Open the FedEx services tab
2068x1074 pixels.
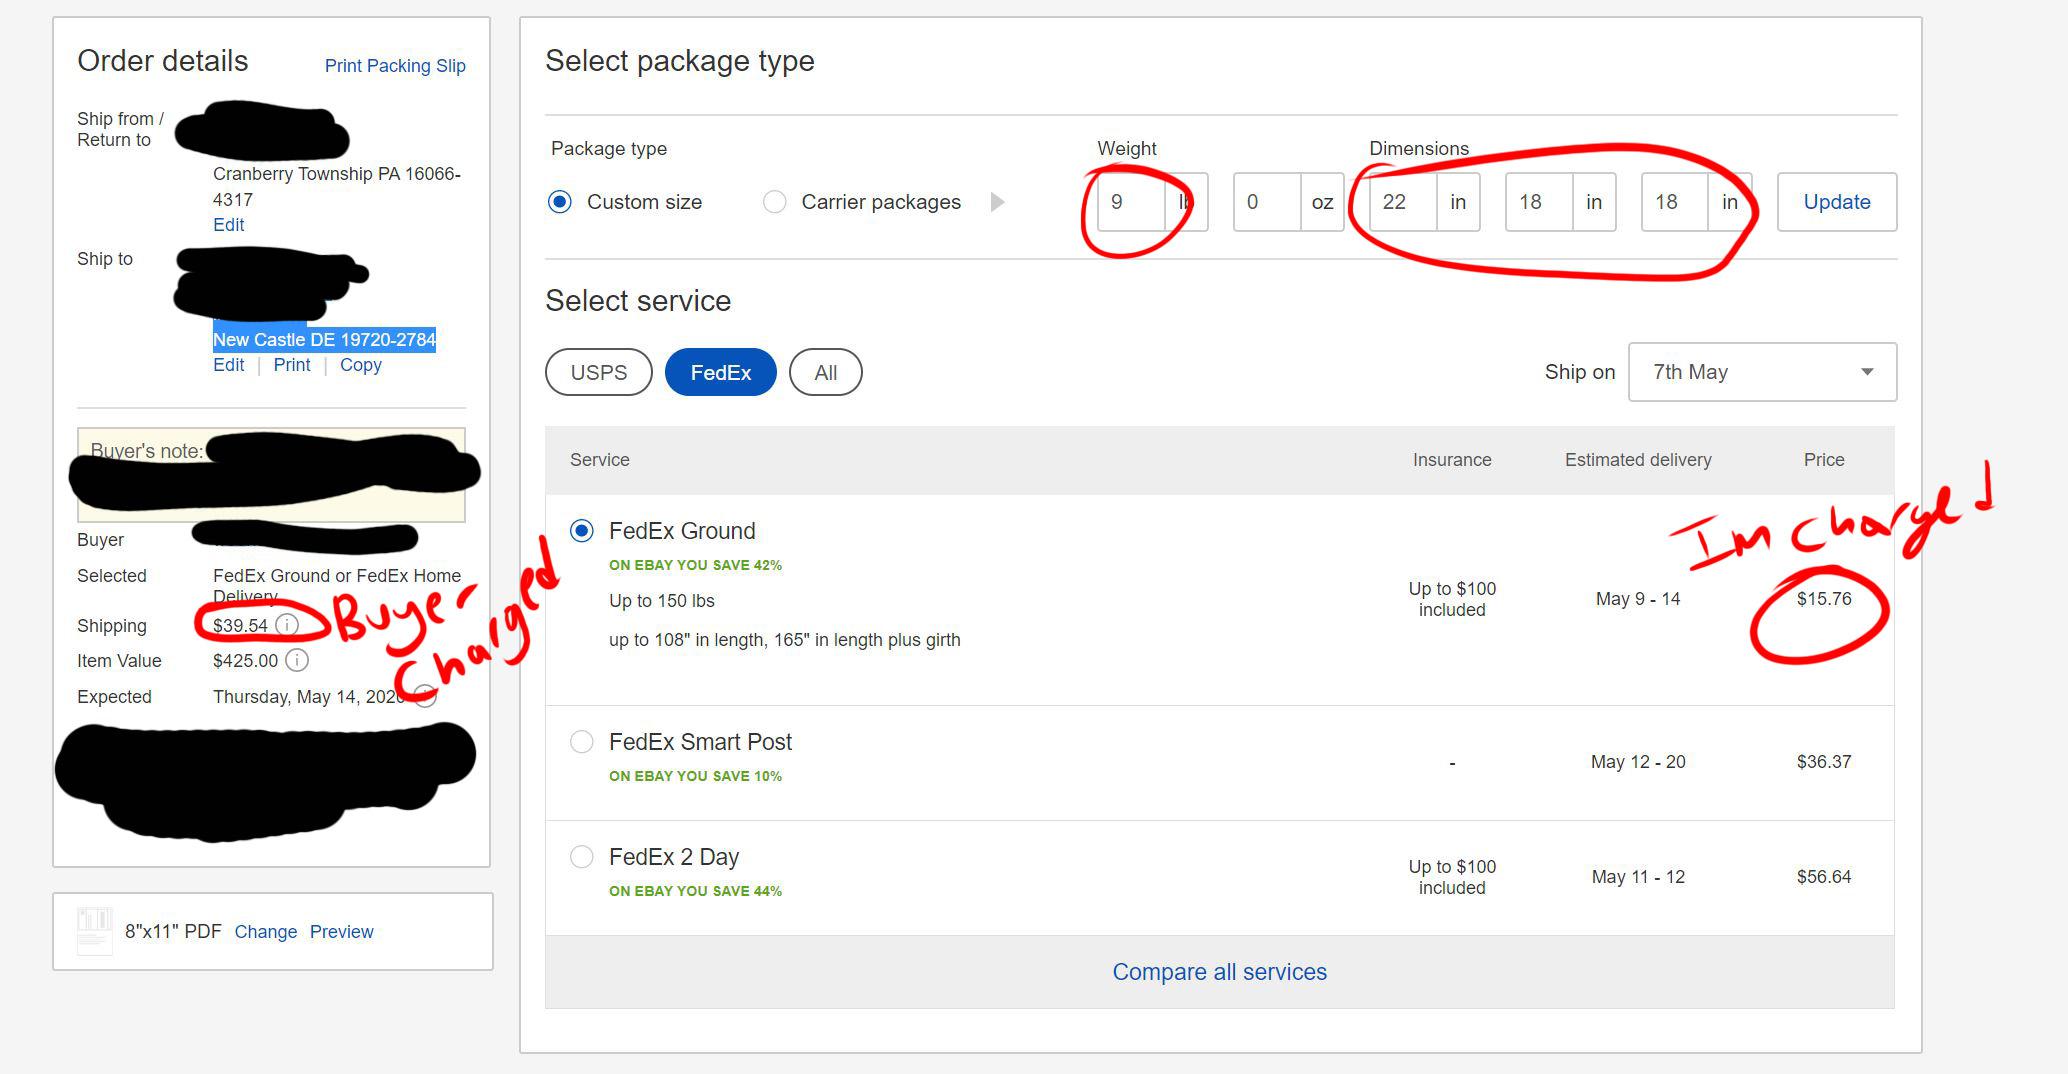pos(720,371)
